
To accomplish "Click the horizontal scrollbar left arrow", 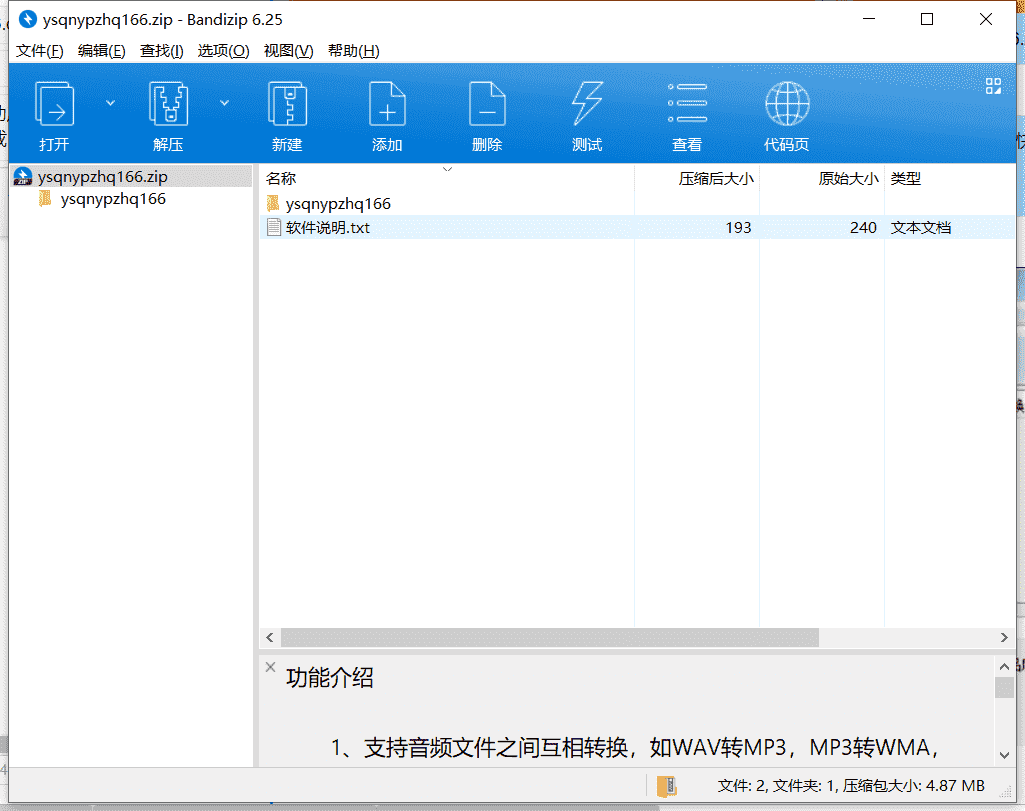I will (x=270, y=637).
